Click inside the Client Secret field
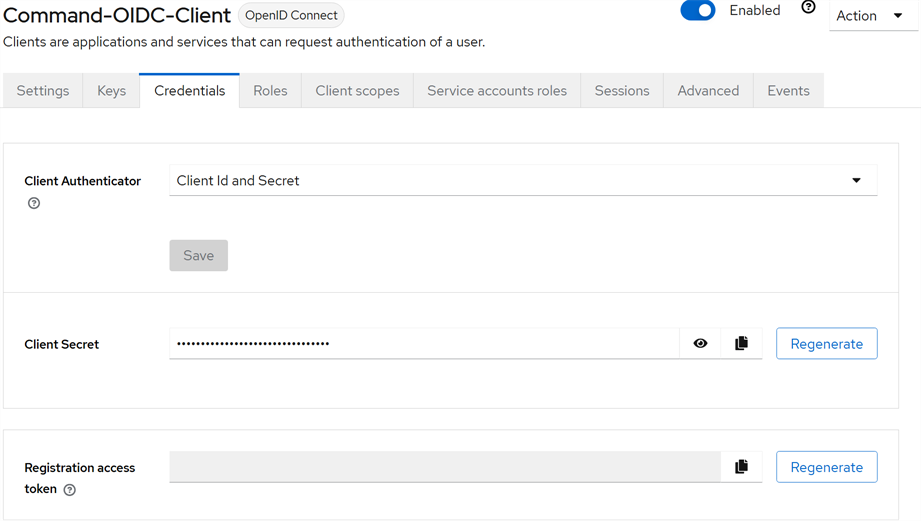This screenshot has height=521, width=921. (x=423, y=343)
